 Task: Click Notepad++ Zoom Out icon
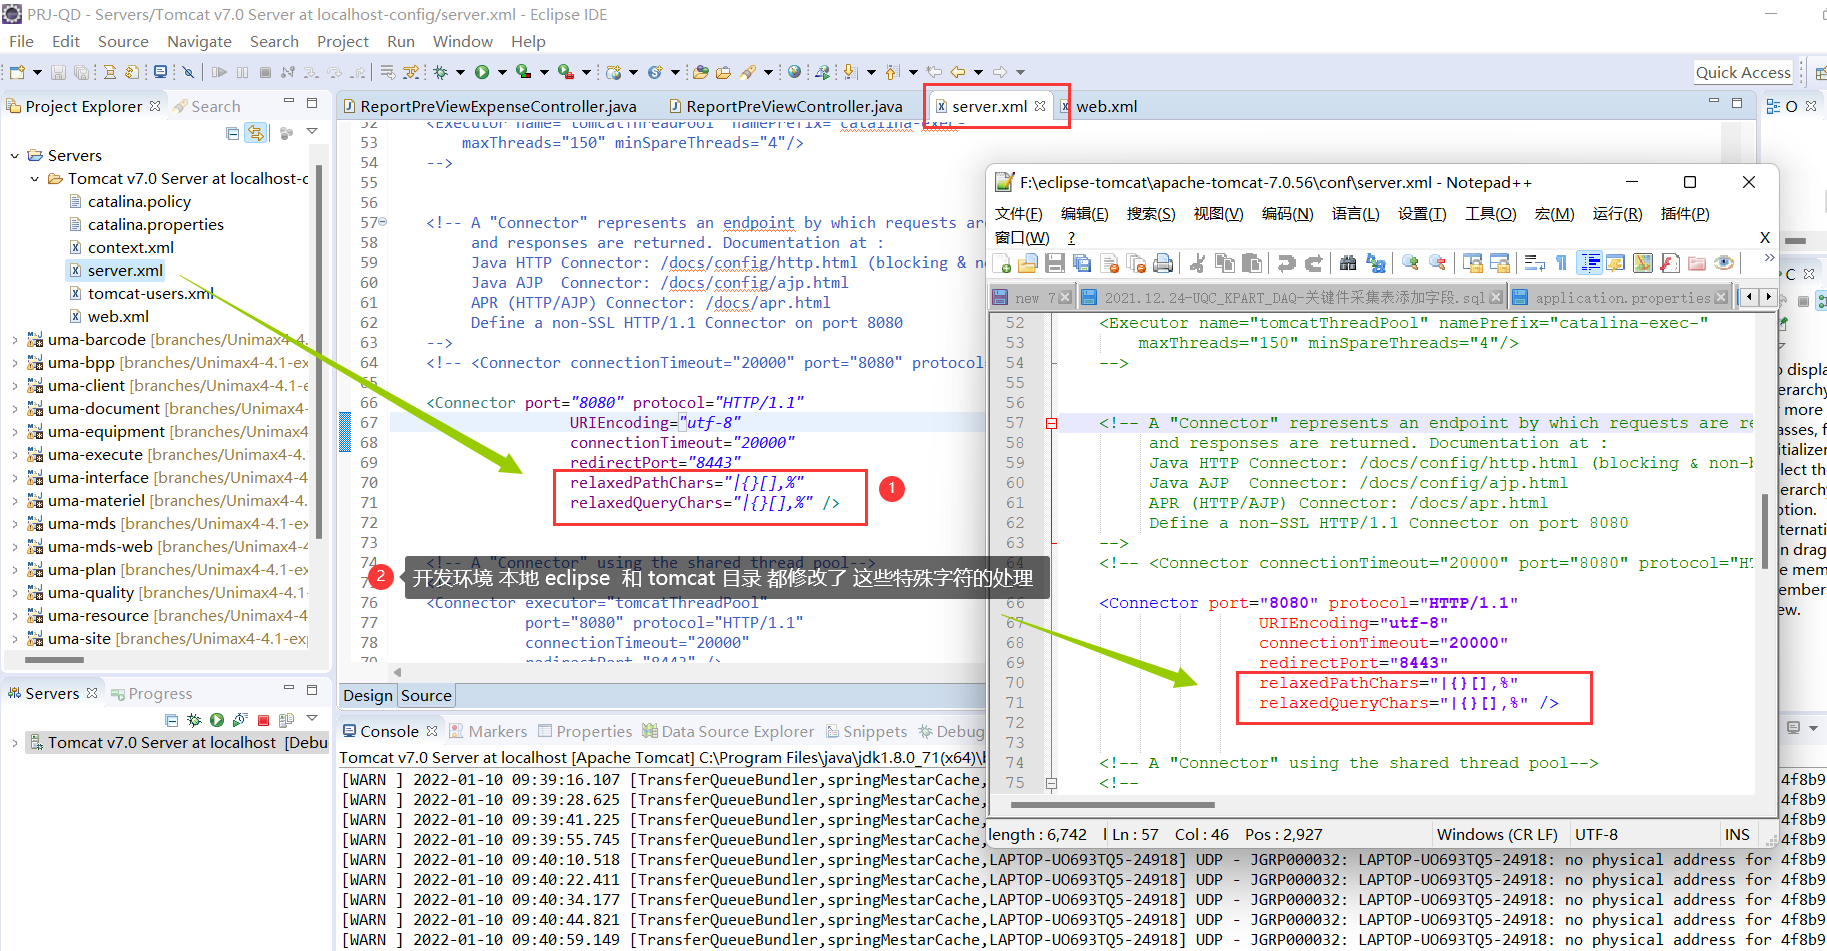[1438, 263]
